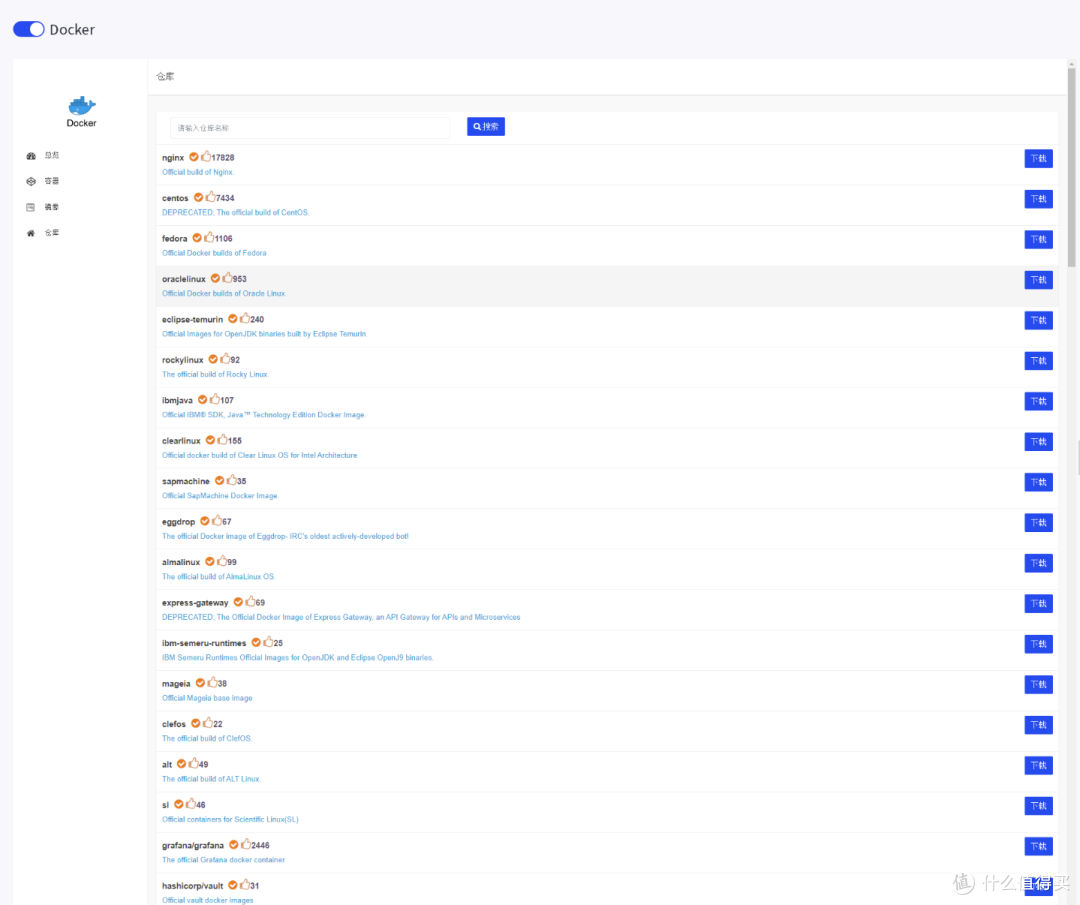Screen dimensions: 1080x905
Task: Download the eggdrop image
Action: [x=1038, y=523]
